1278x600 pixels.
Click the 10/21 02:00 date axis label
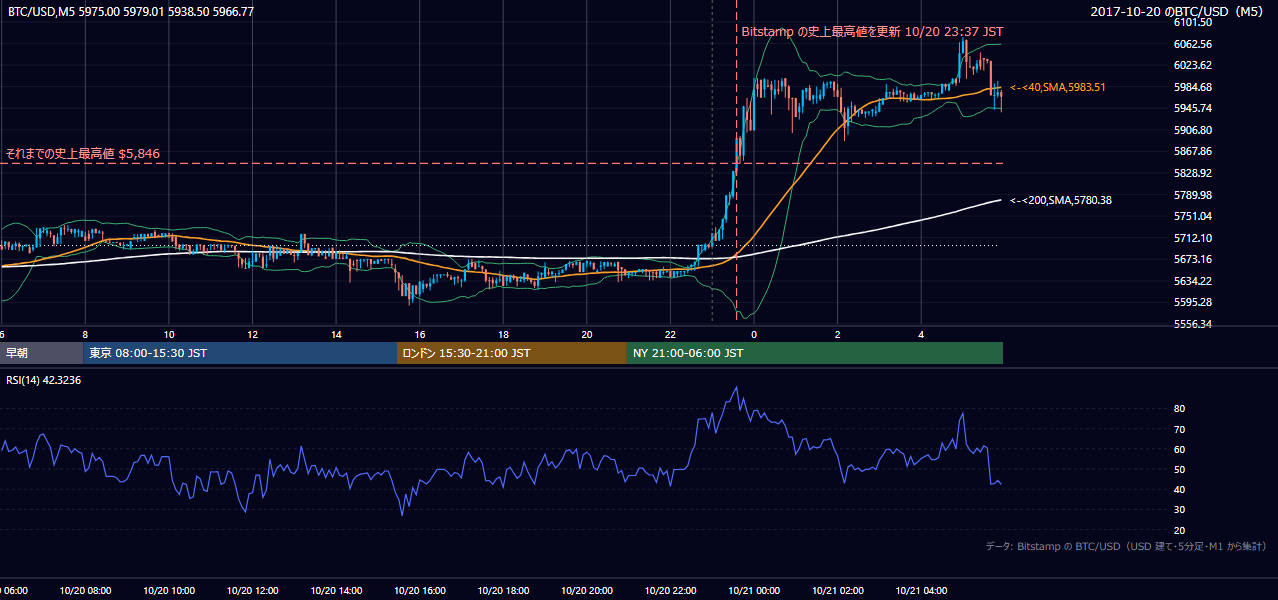click(x=838, y=591)
